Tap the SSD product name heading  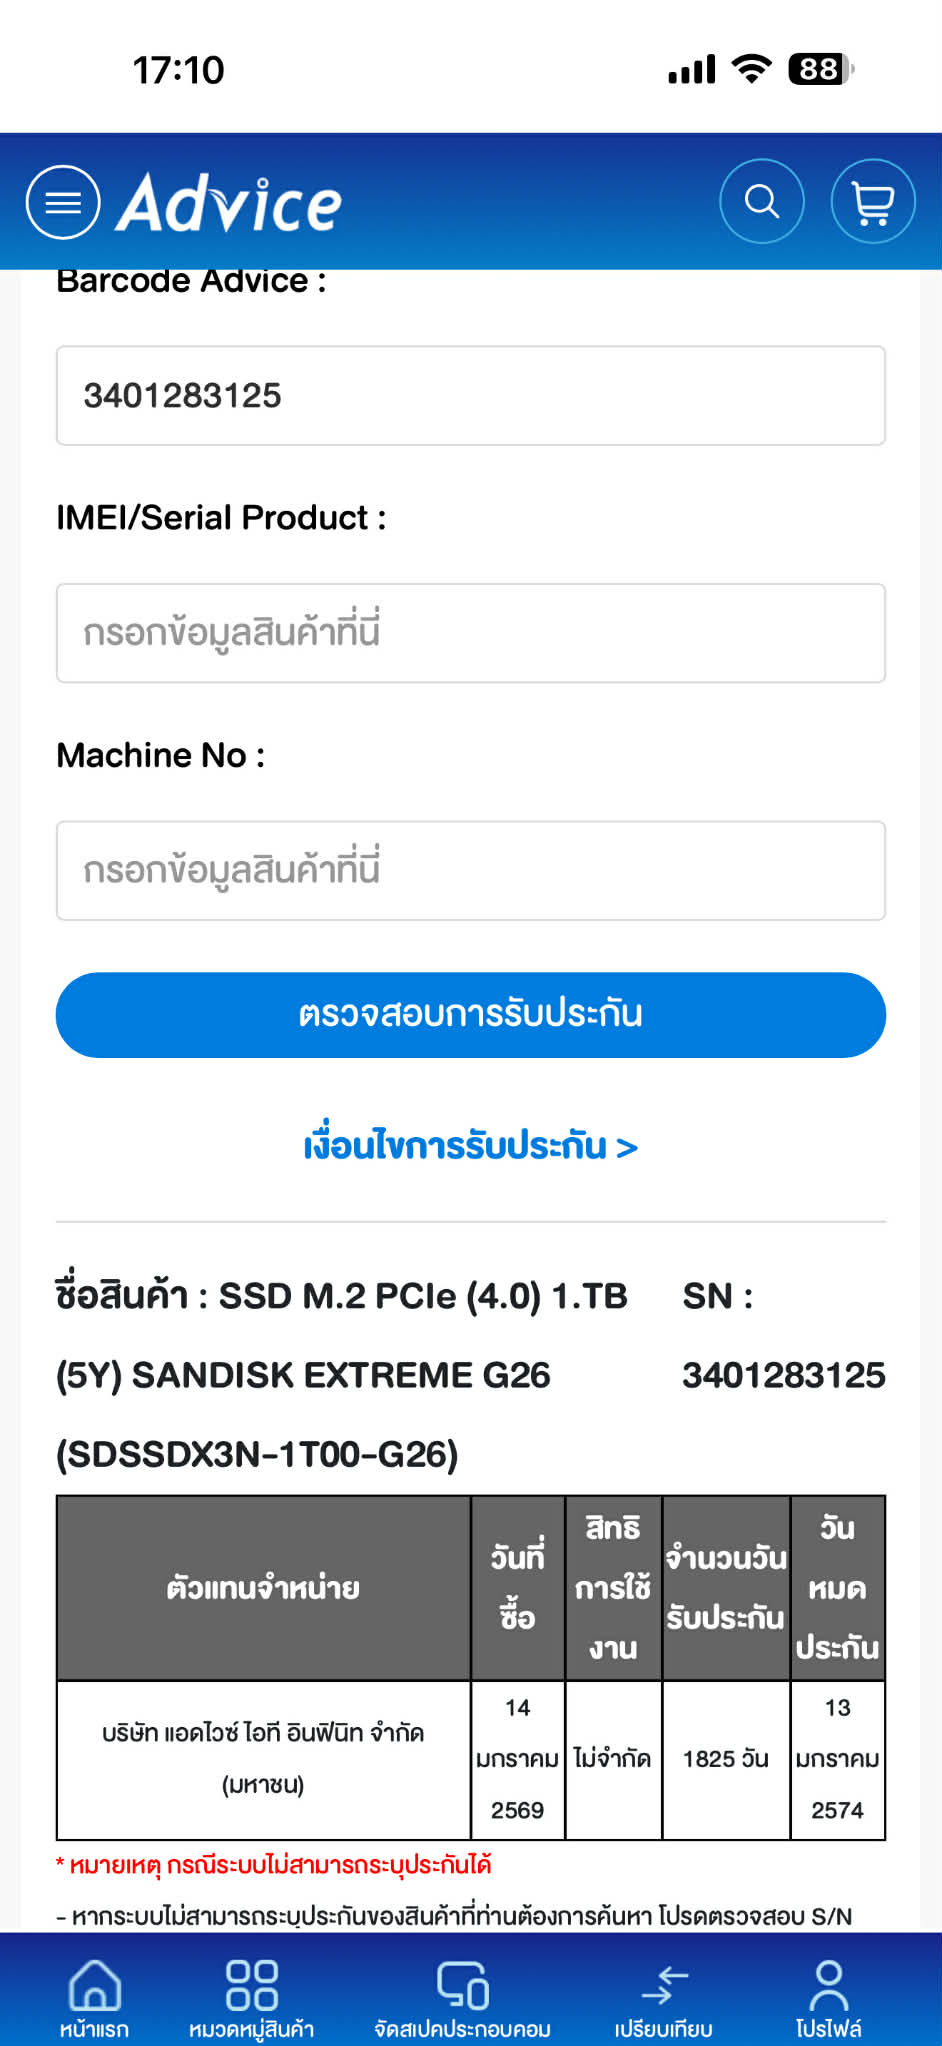point(342,1374)
